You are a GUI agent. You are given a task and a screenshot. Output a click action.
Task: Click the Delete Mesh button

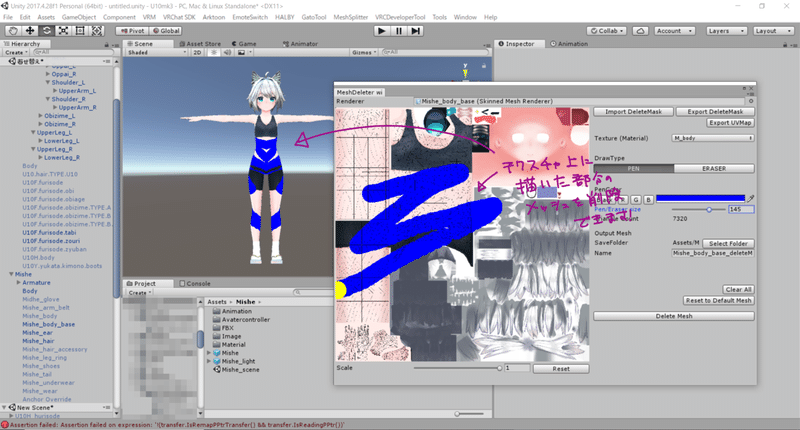click(674, 316)
